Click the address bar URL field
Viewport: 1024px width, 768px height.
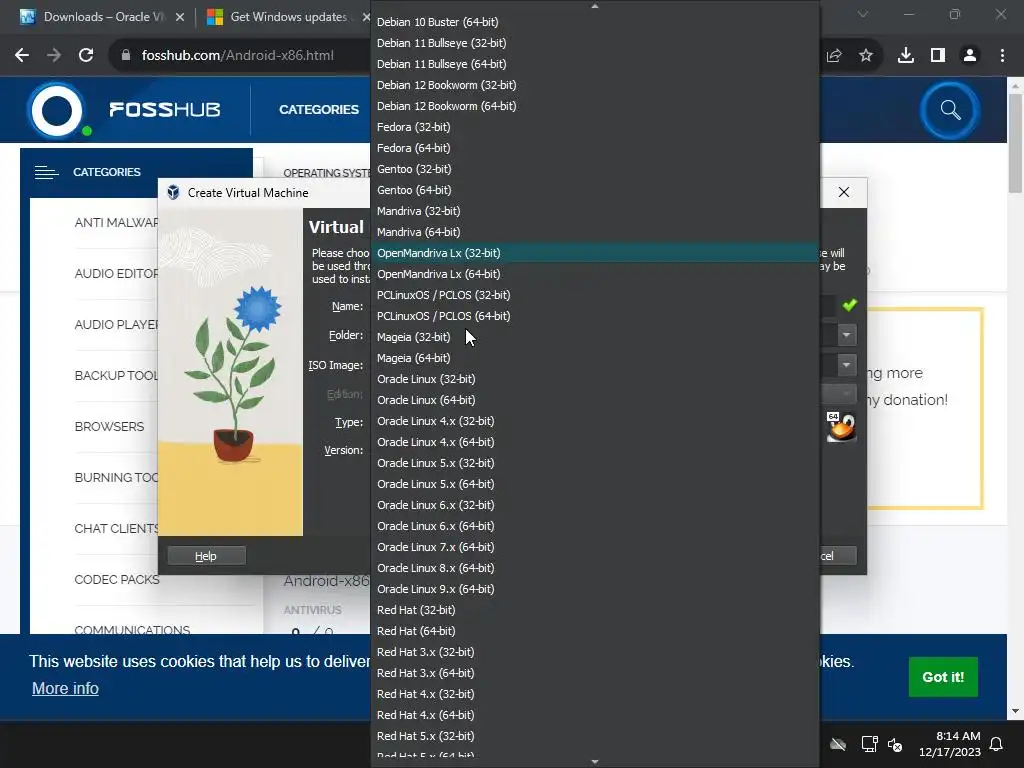click(238, 56)
